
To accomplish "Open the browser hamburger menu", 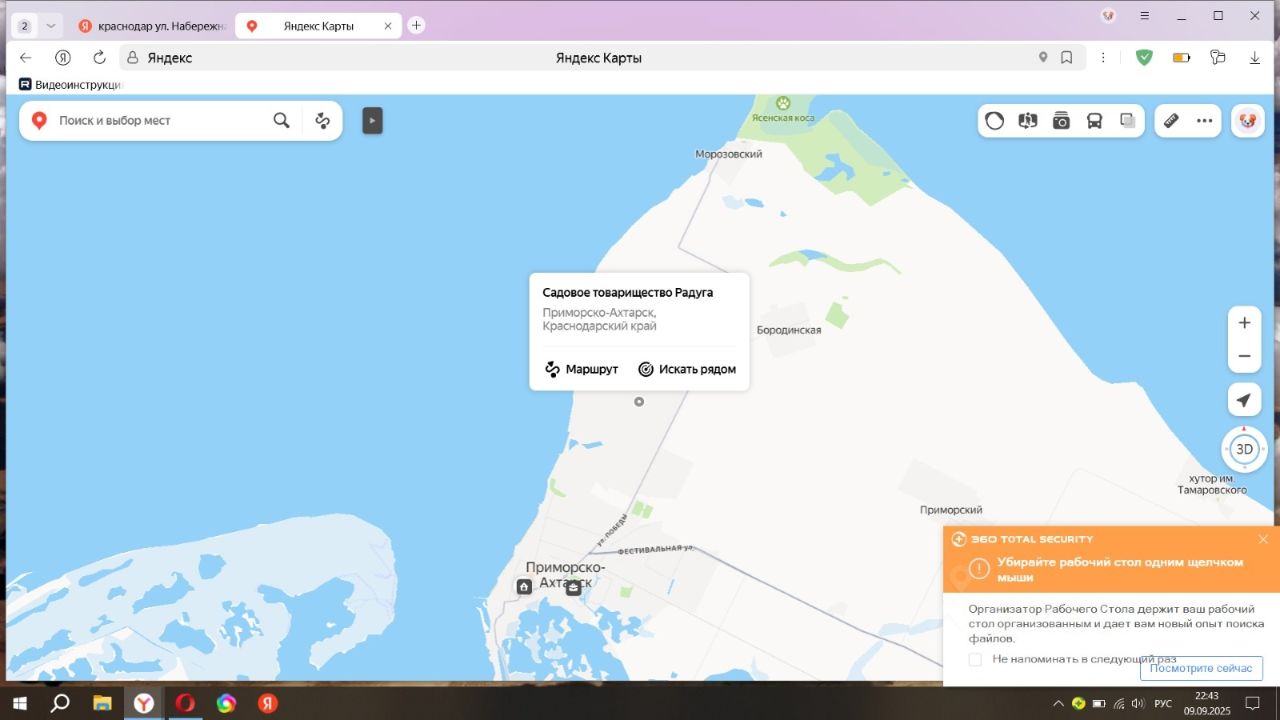I will point(1144,16).
